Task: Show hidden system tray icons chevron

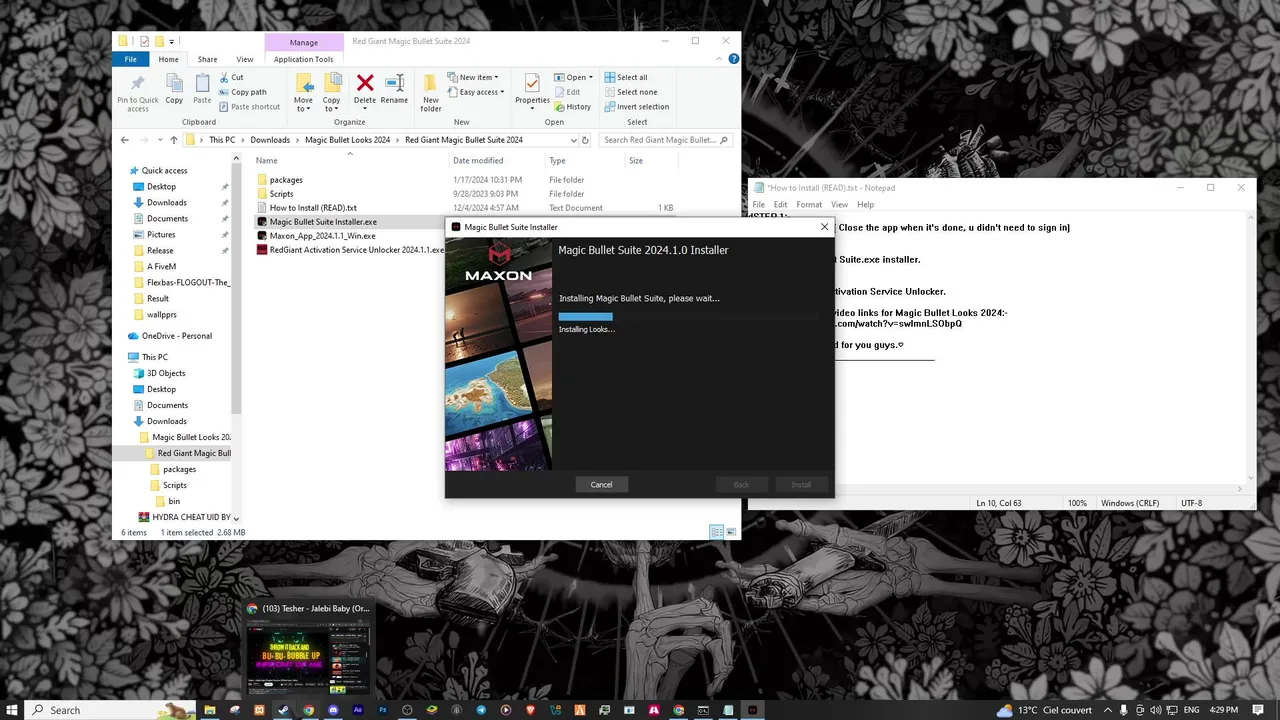Action: point(1109,710)
